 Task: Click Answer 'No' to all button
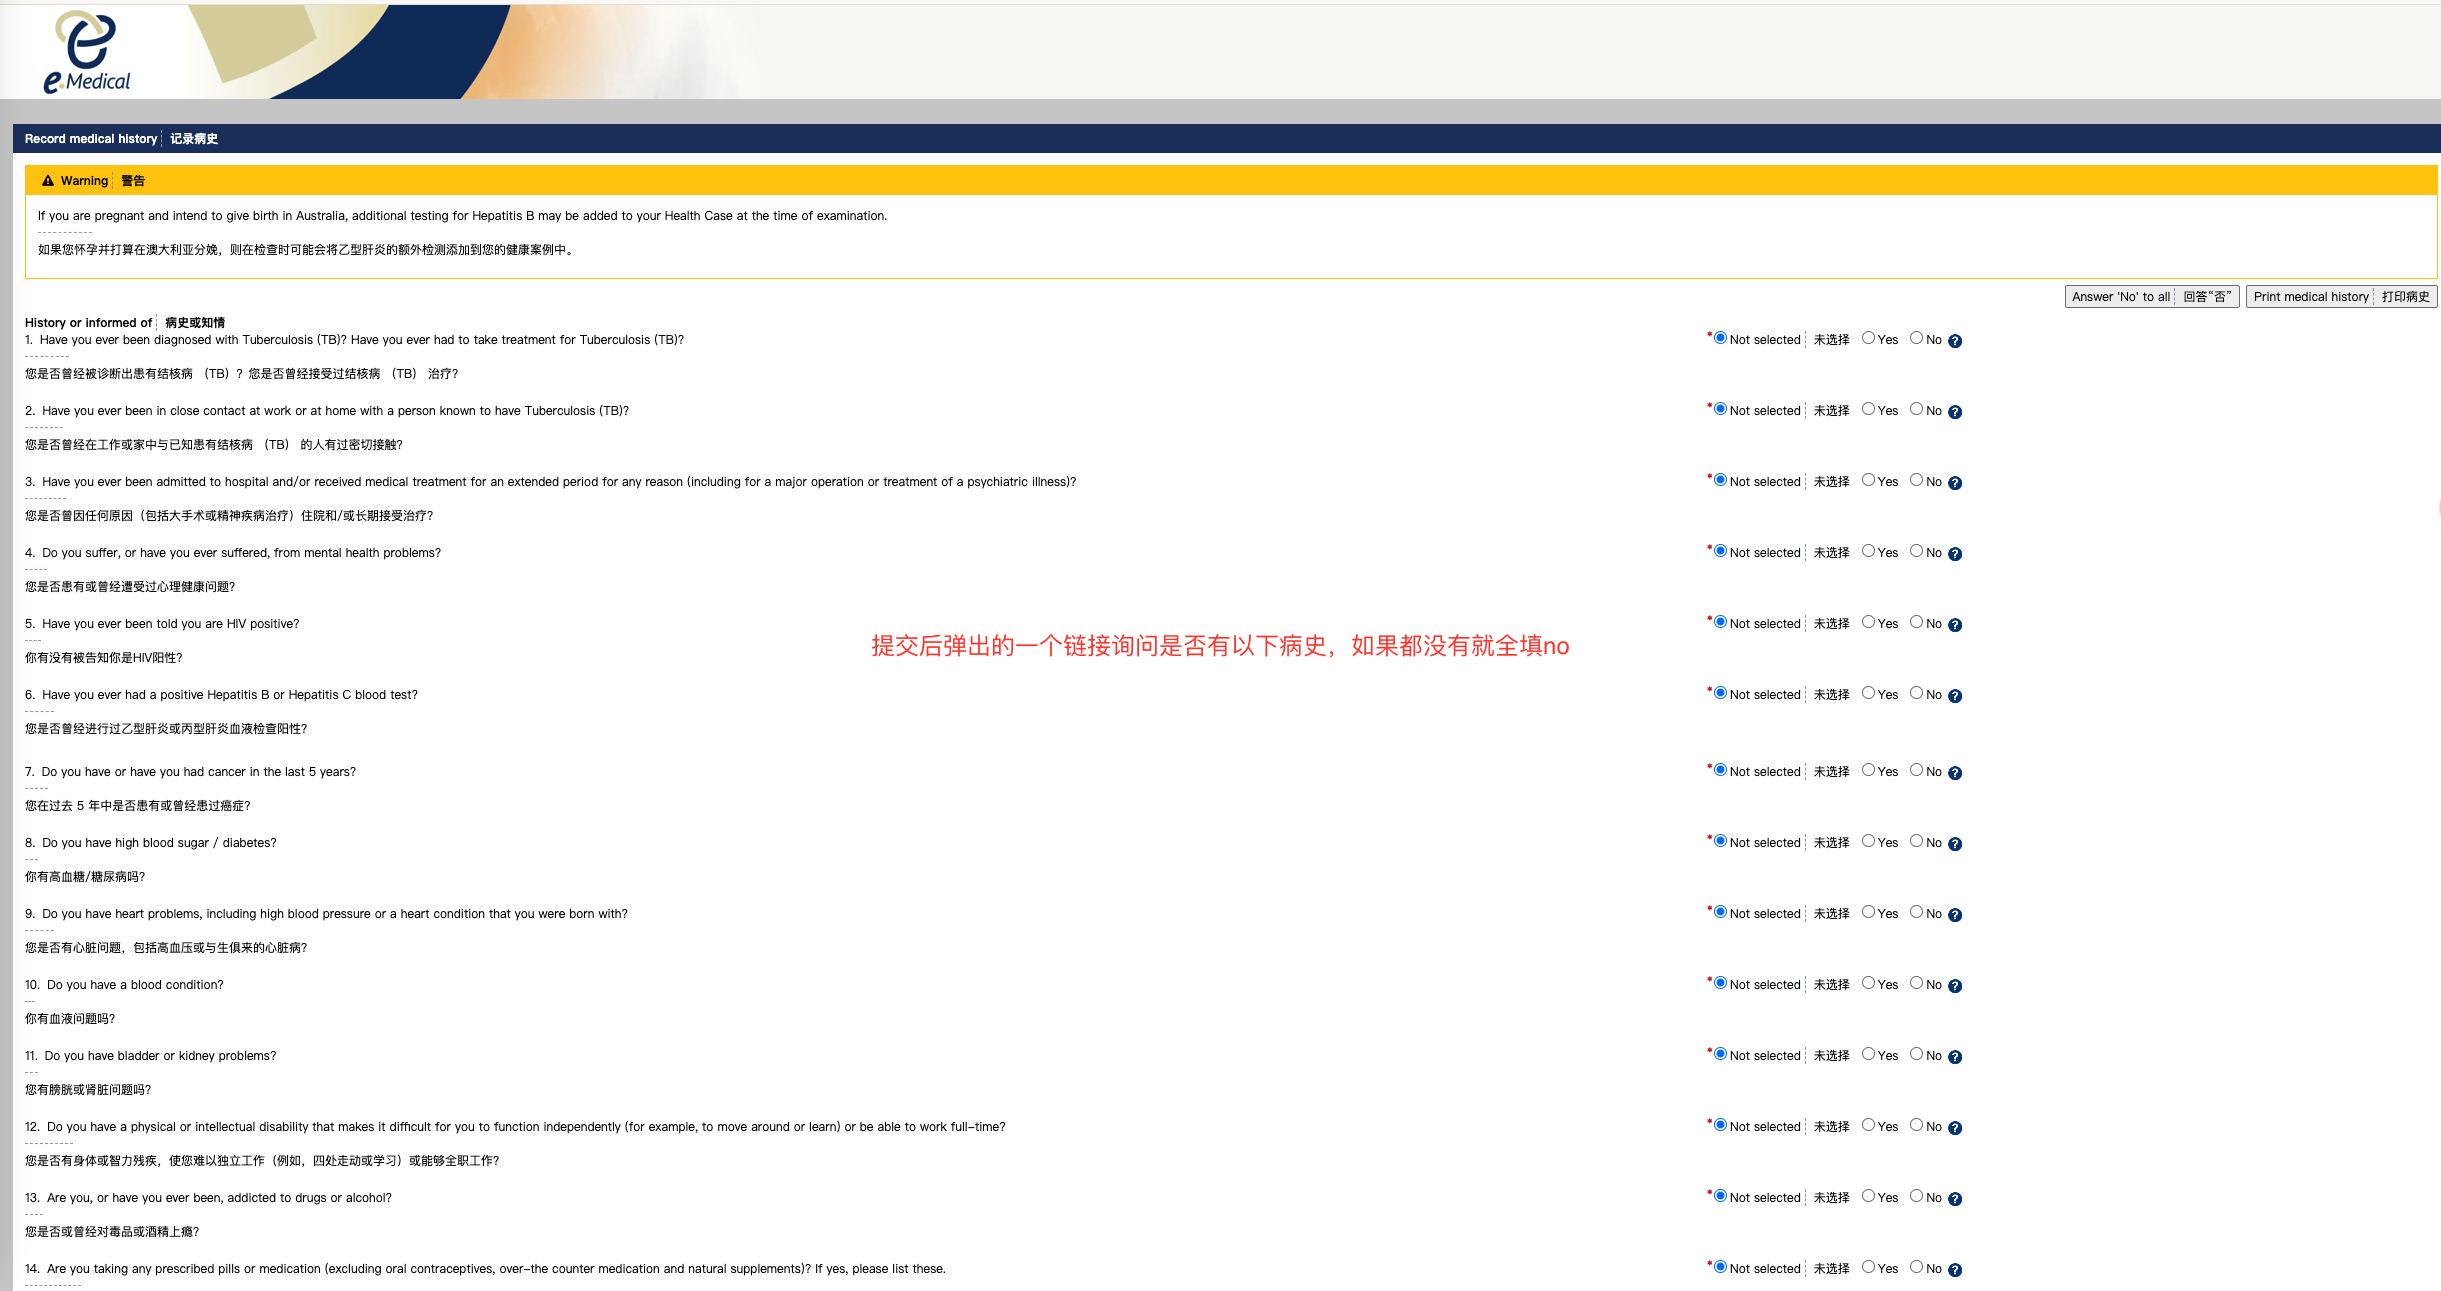click(x=2151, y=297)
